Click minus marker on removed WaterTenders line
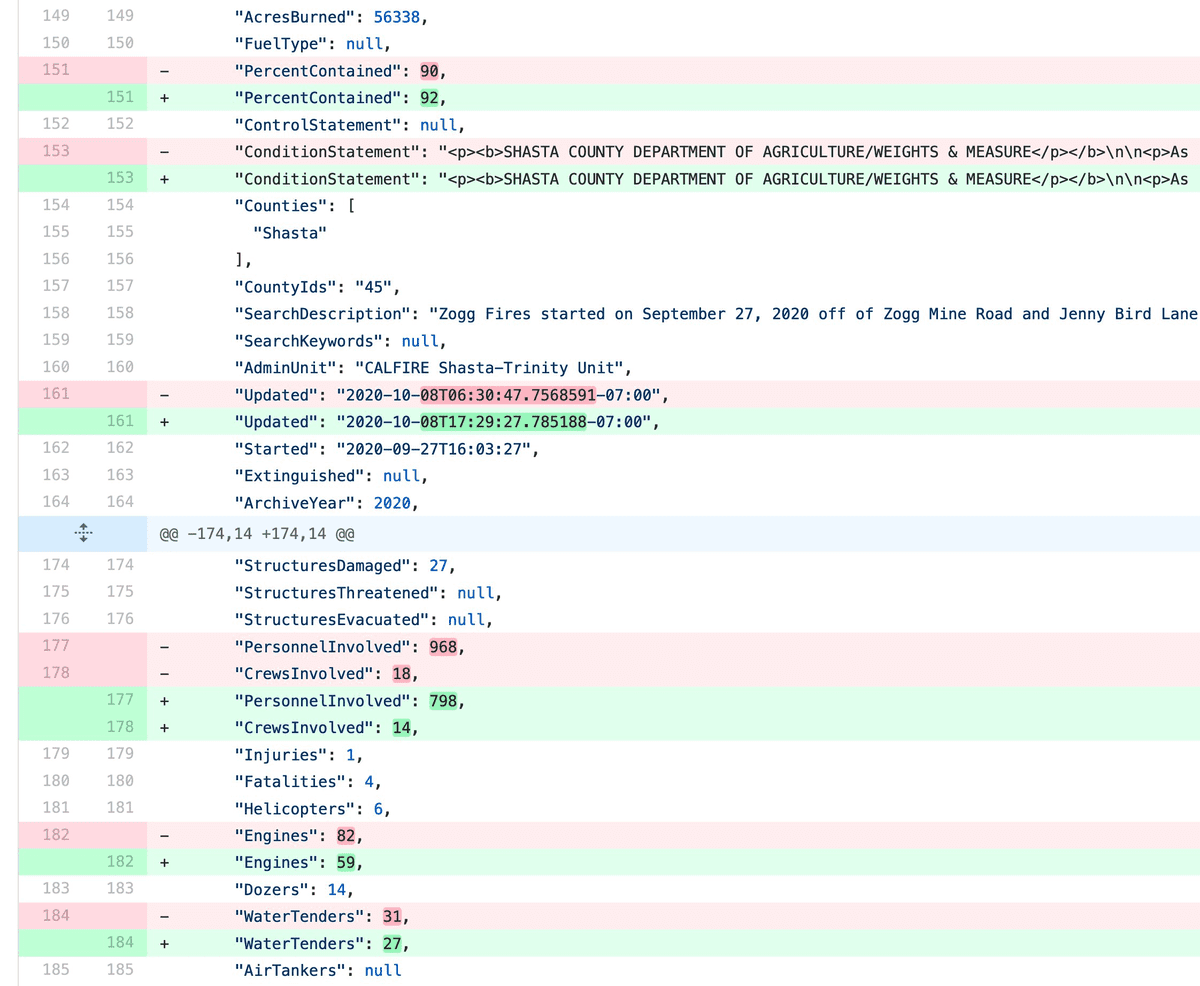The width and height of the screenshot is (1200, 986). coord(164,915)
